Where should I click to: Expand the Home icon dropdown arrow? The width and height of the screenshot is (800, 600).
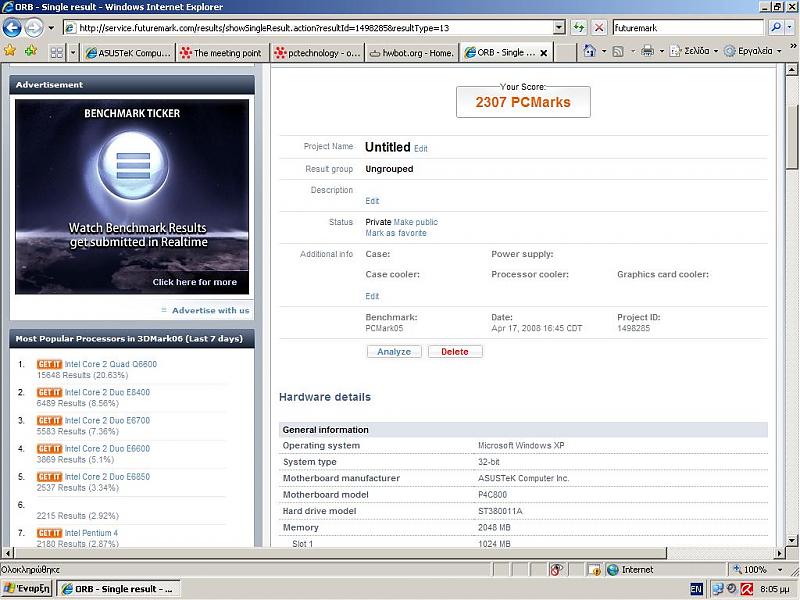(x=604, y=51)
